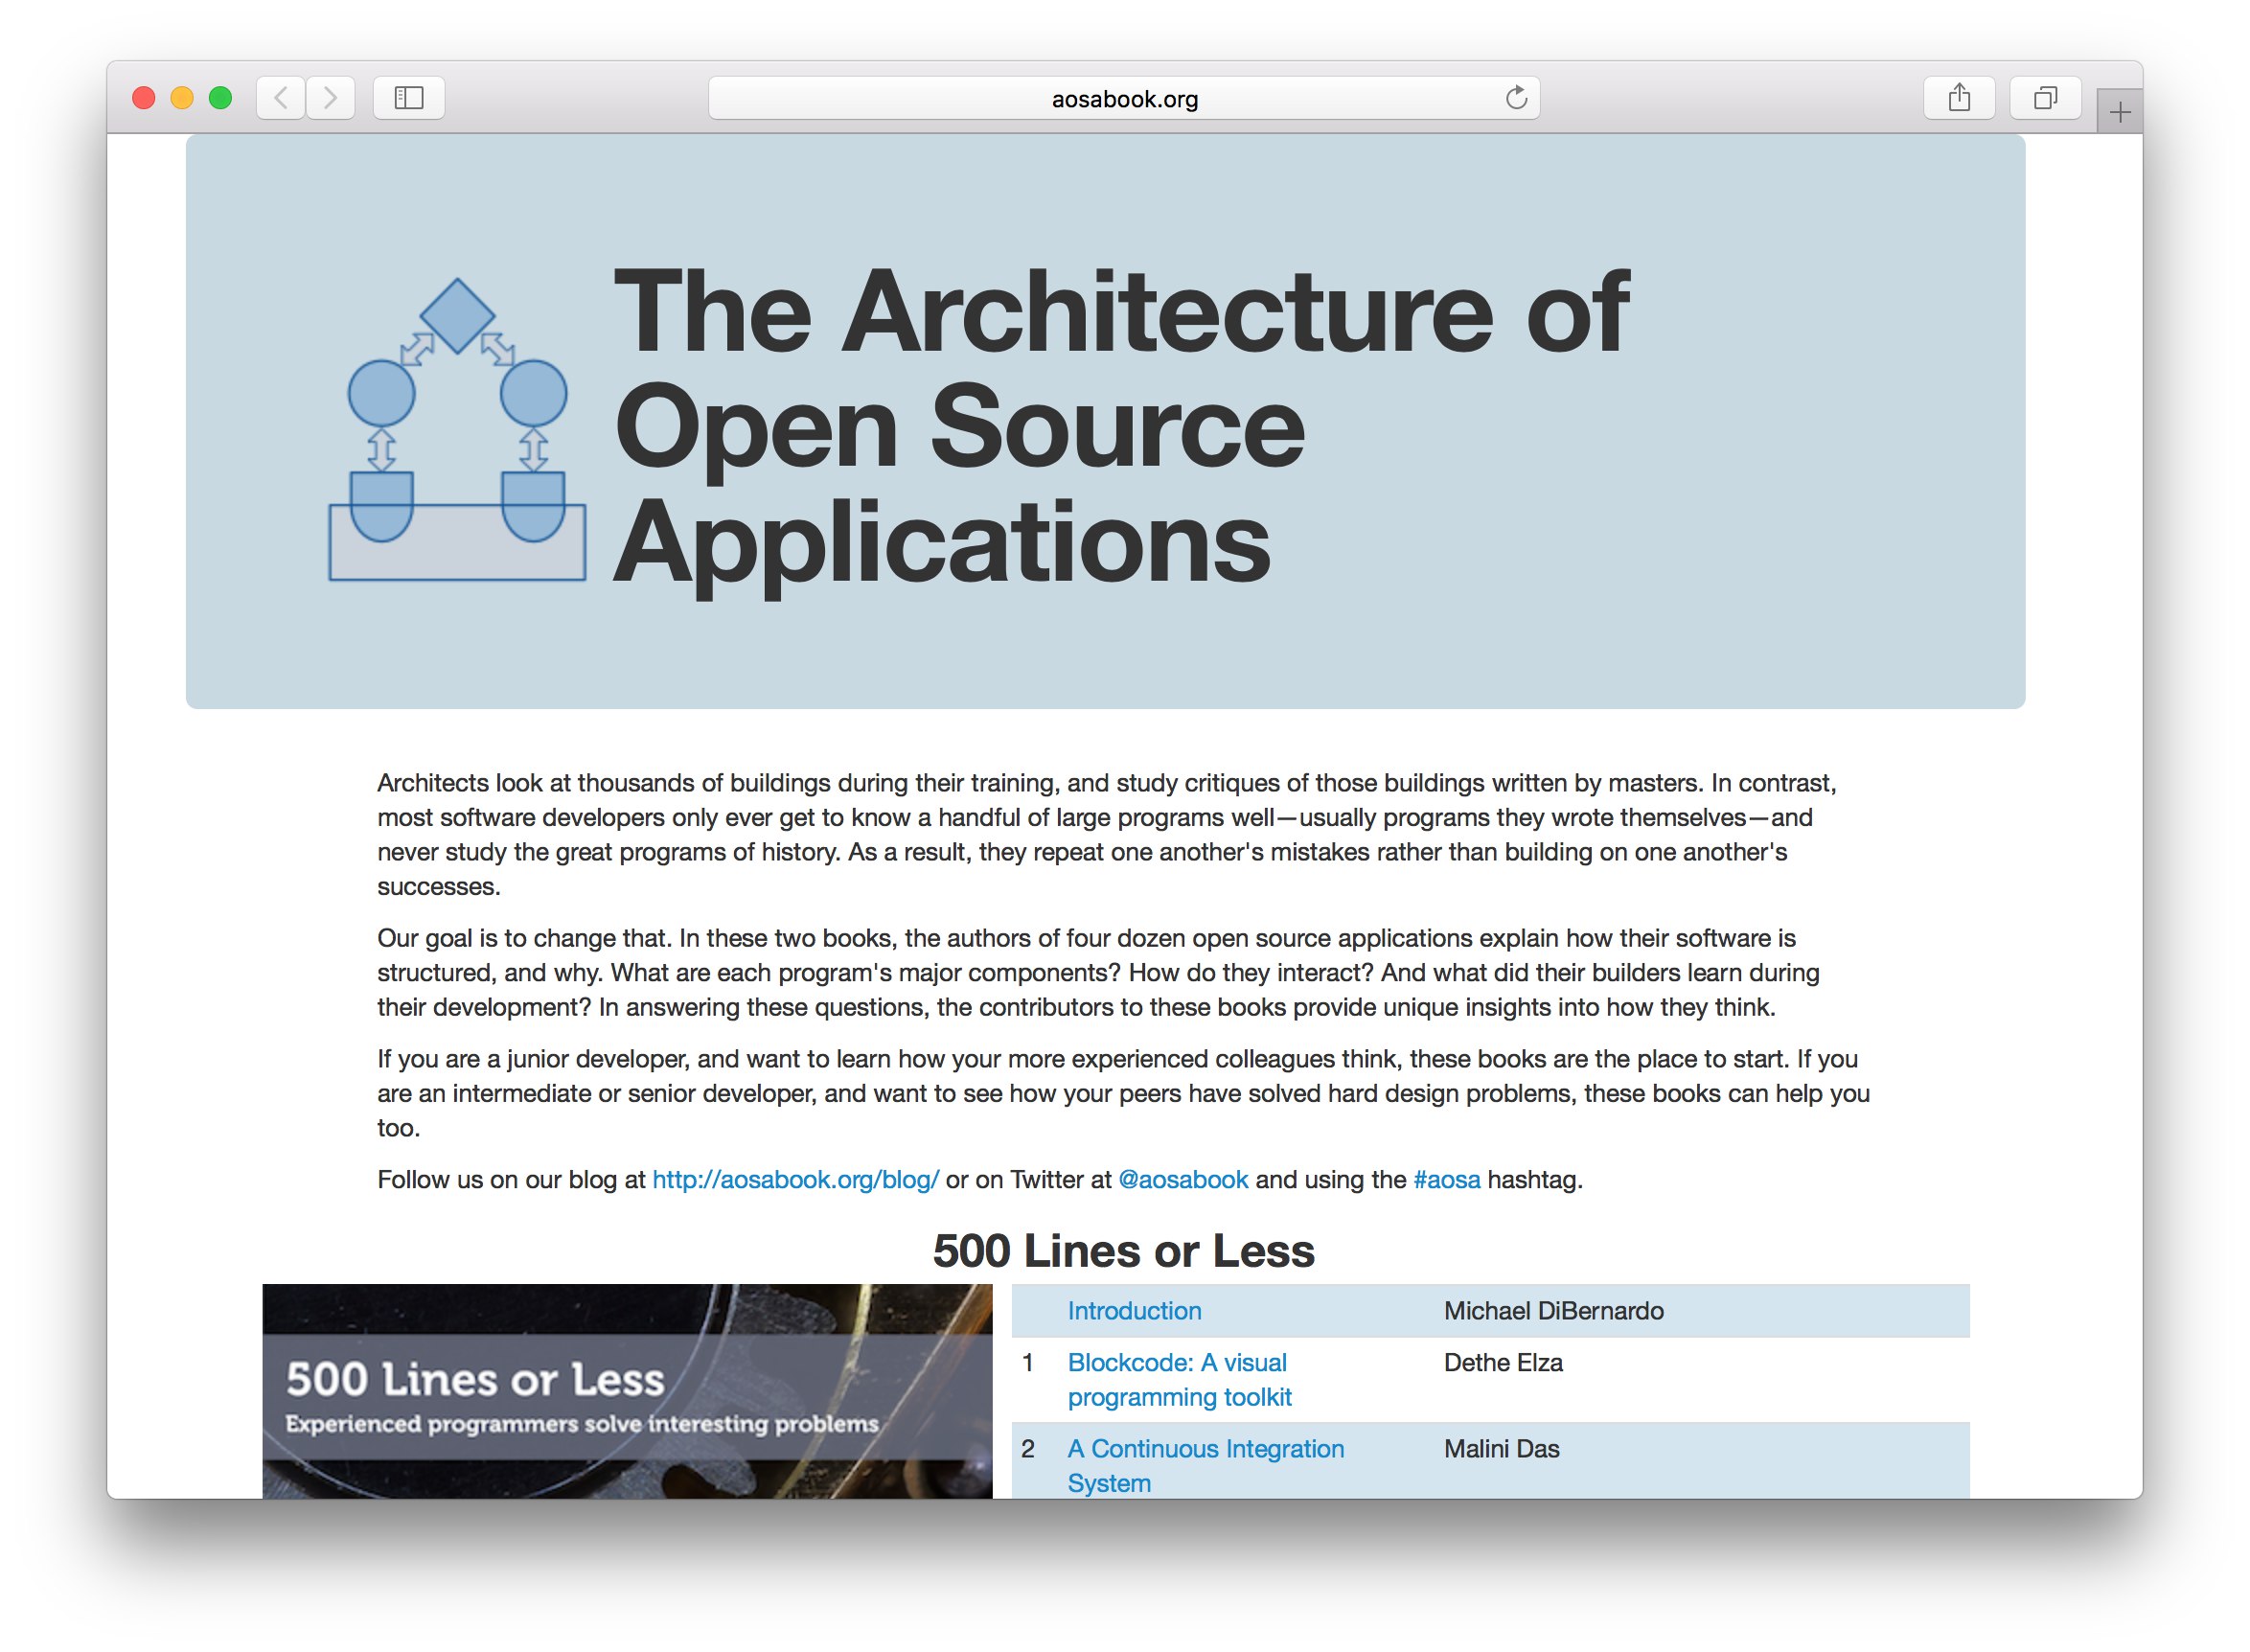Open the Share menu icon
This screenshot has height=1652, width=2250.
tap(1961, 98)
